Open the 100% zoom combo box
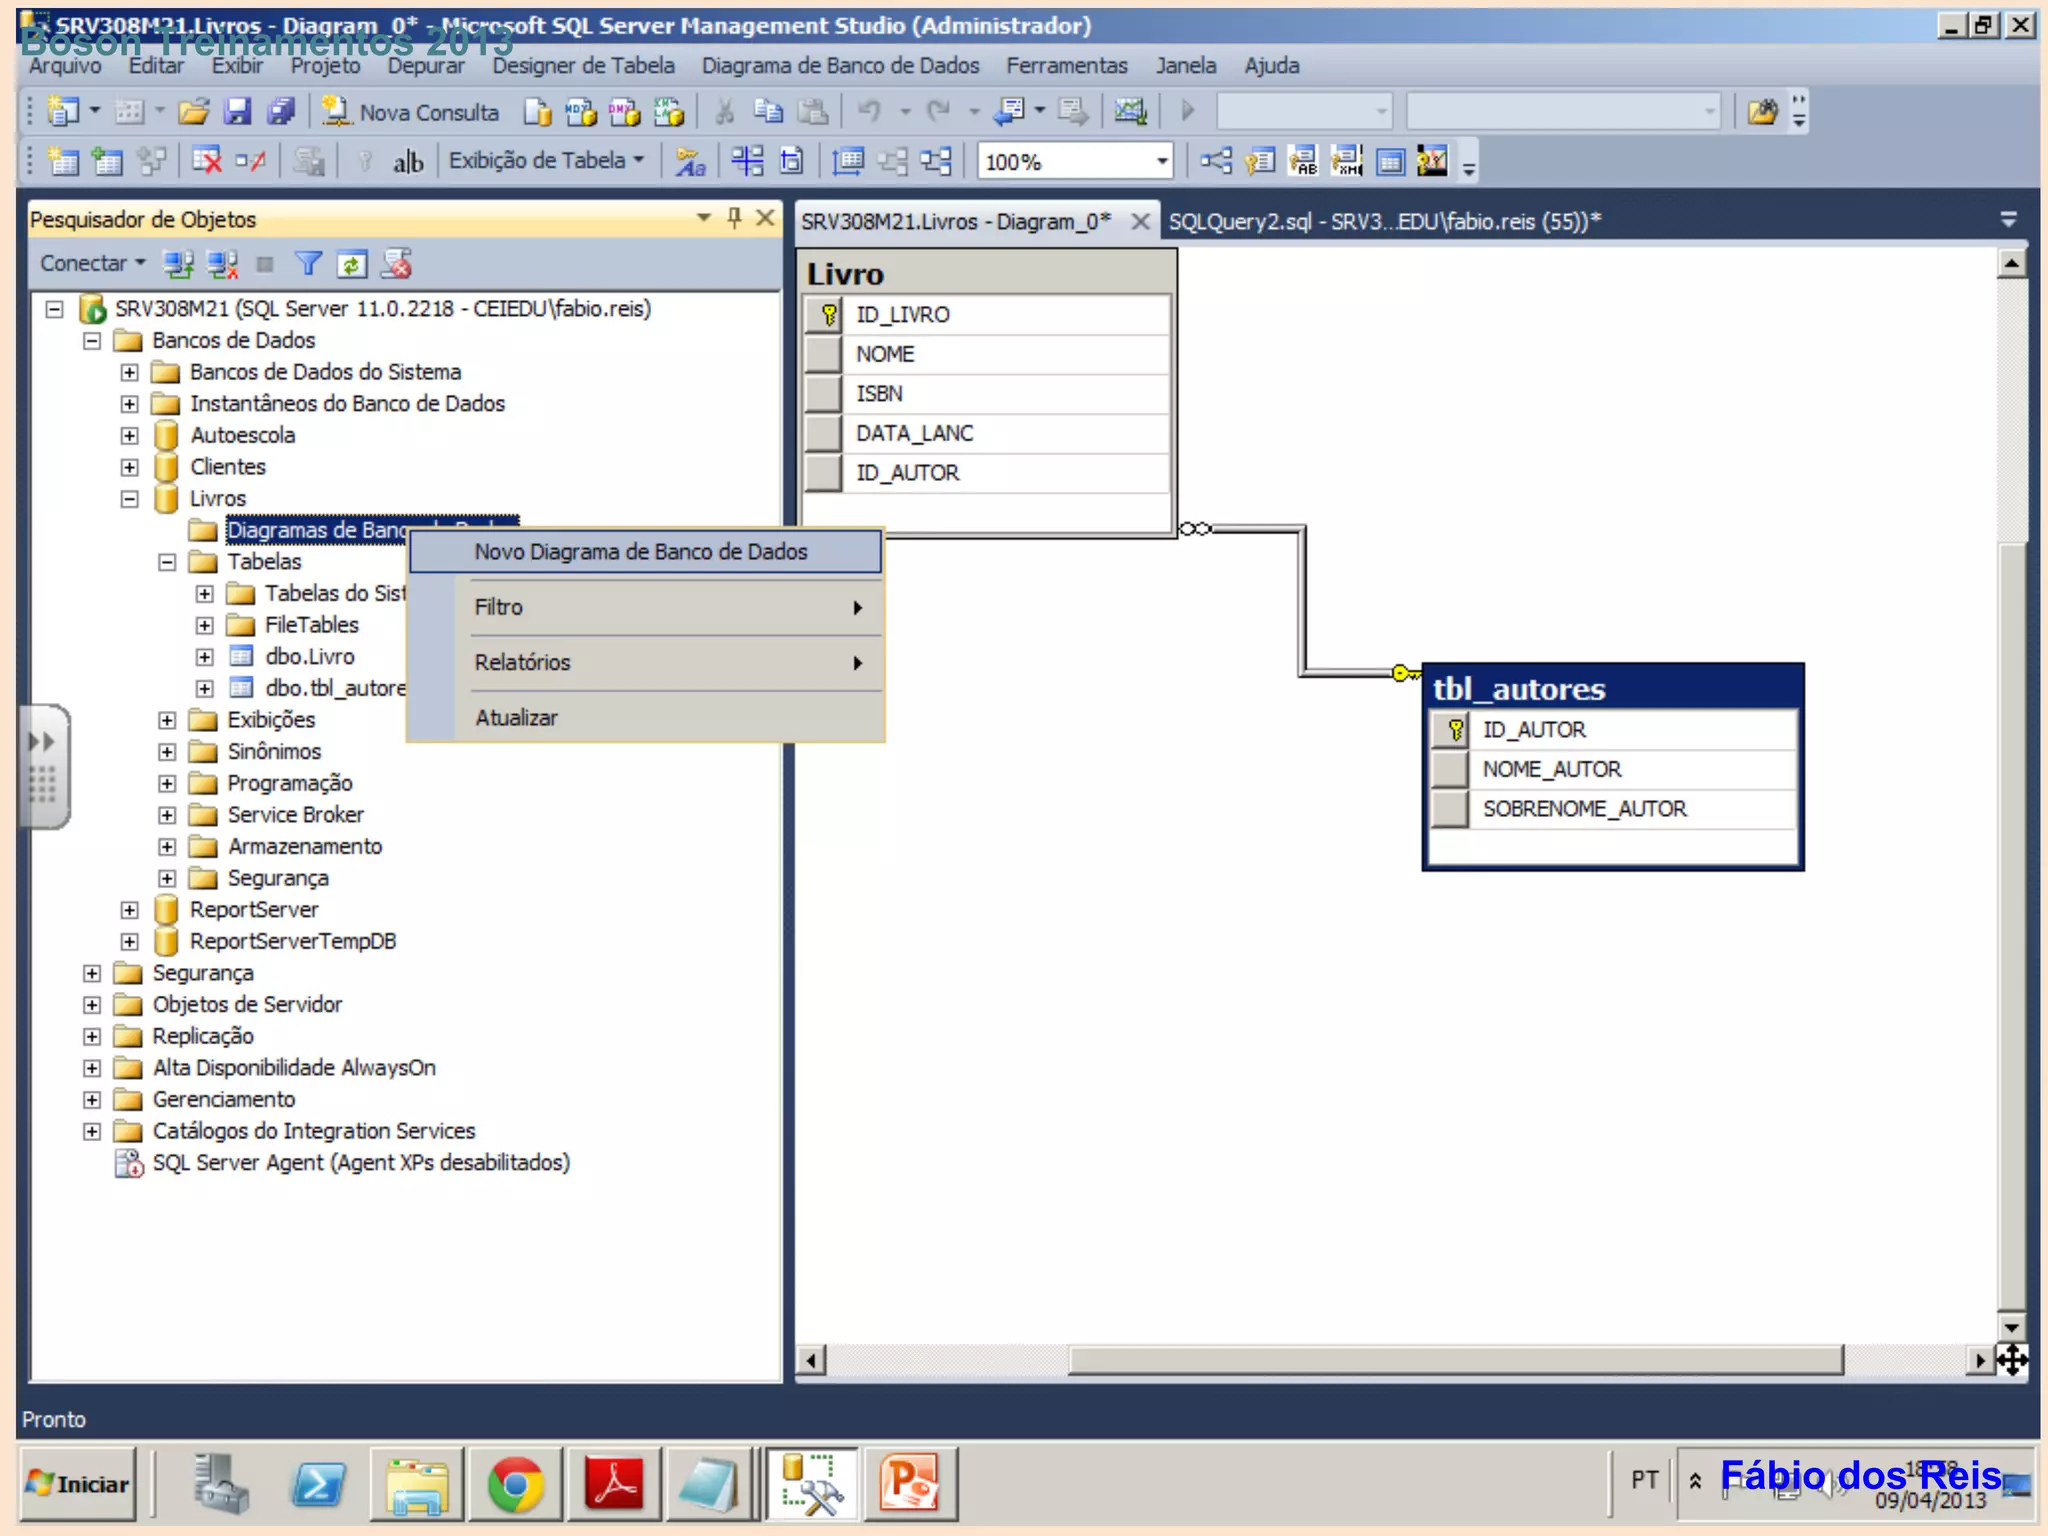2048x1536 pixels. [x=1161, y=161]
